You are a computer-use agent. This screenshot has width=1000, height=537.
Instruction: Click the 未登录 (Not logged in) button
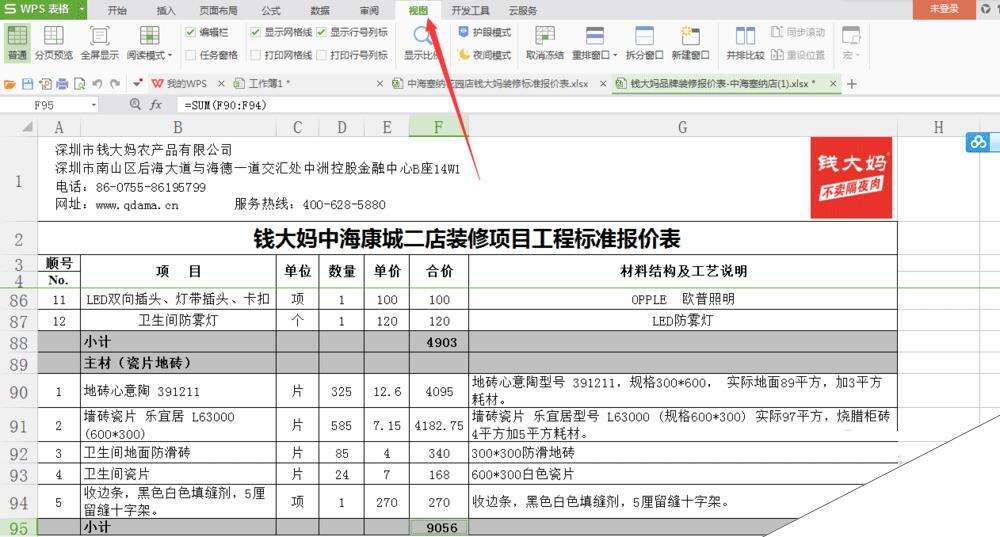(x=944, y=9)
